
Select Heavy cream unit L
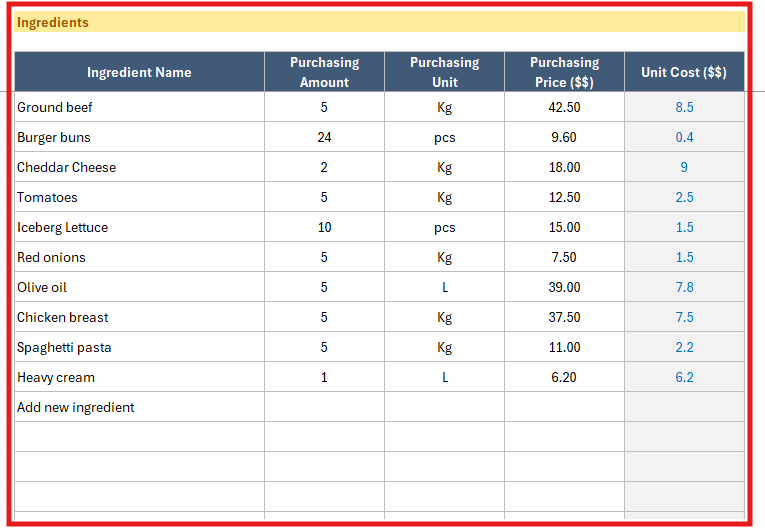point(444,377)
